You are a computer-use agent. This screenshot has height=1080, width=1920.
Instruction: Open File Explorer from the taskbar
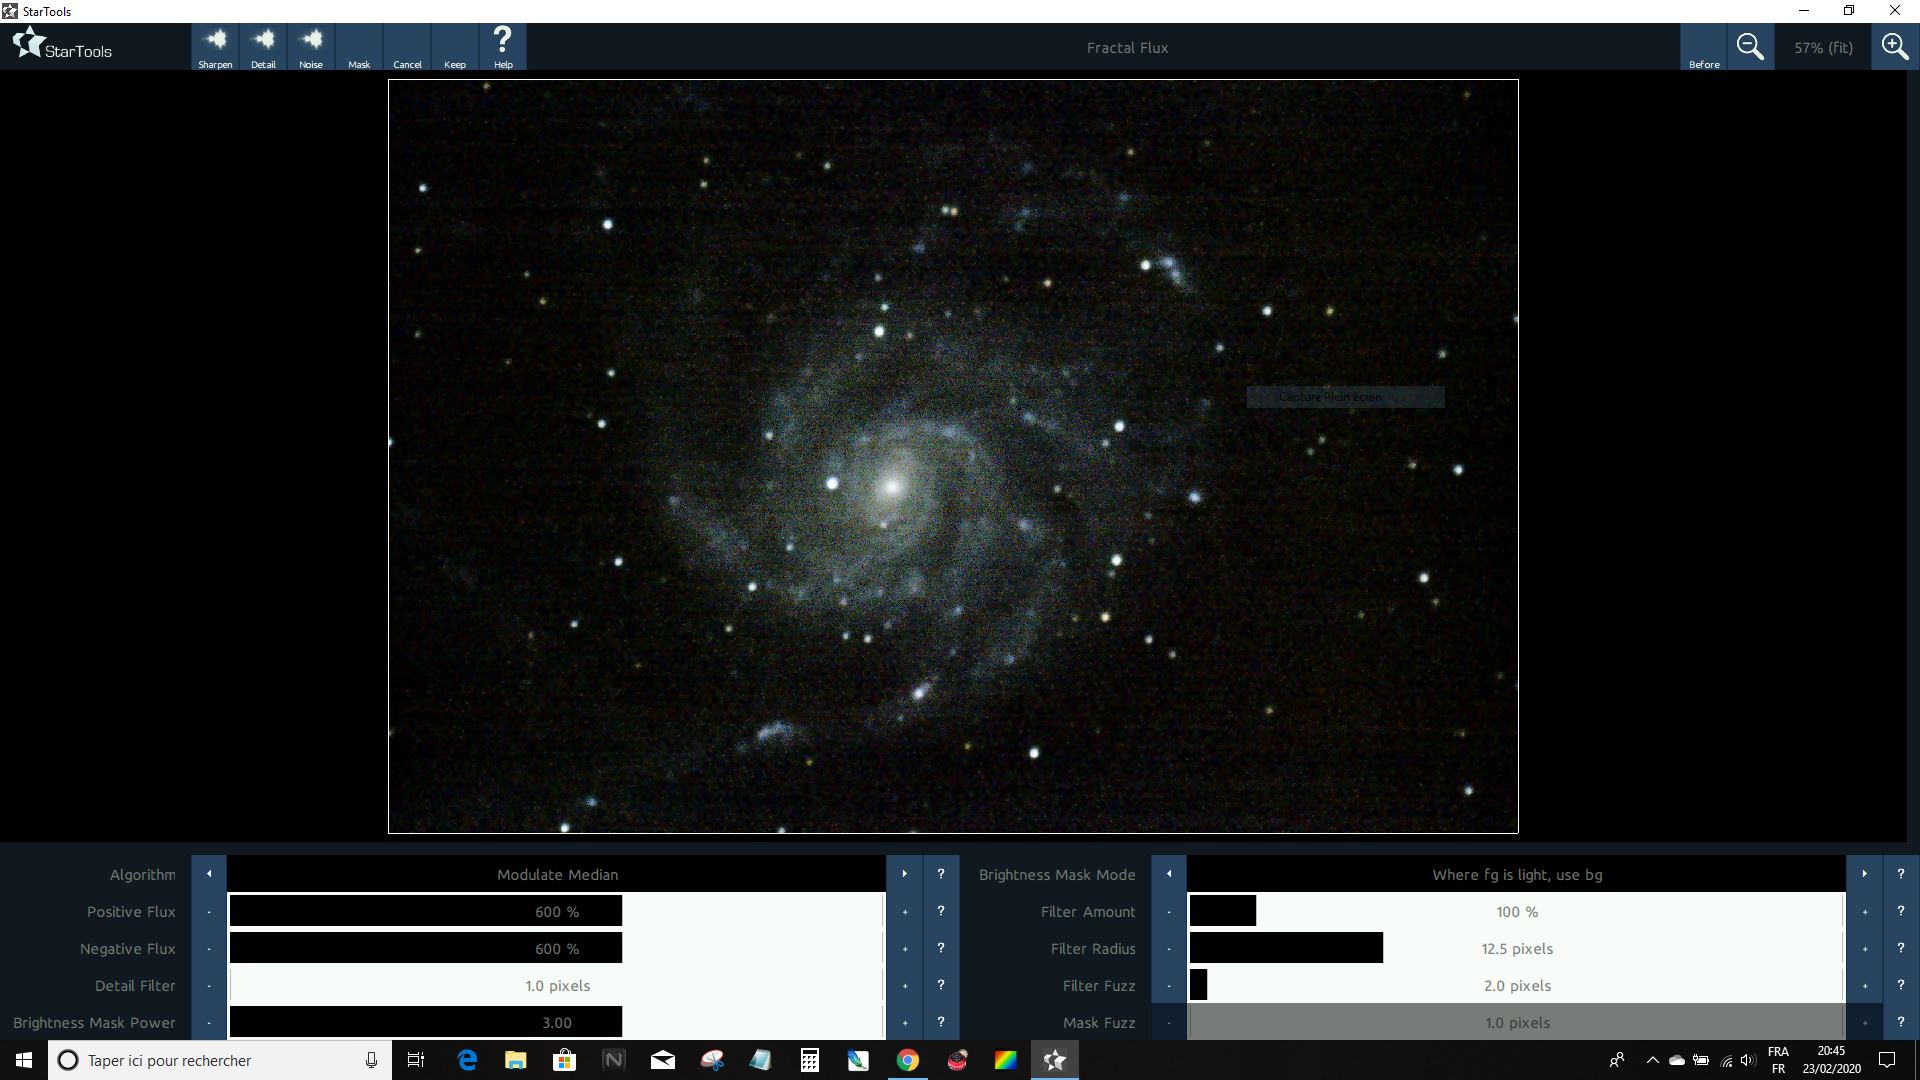516,1060
